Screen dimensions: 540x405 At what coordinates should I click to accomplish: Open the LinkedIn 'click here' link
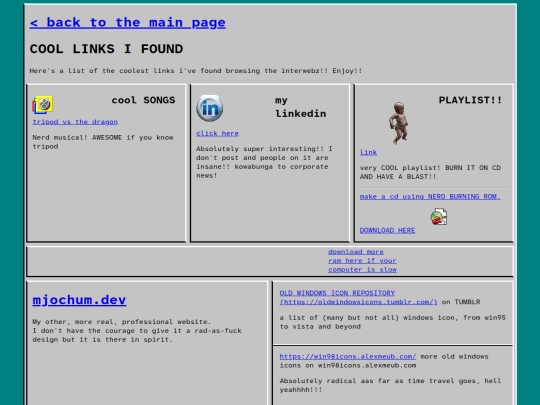click(217, 134)
